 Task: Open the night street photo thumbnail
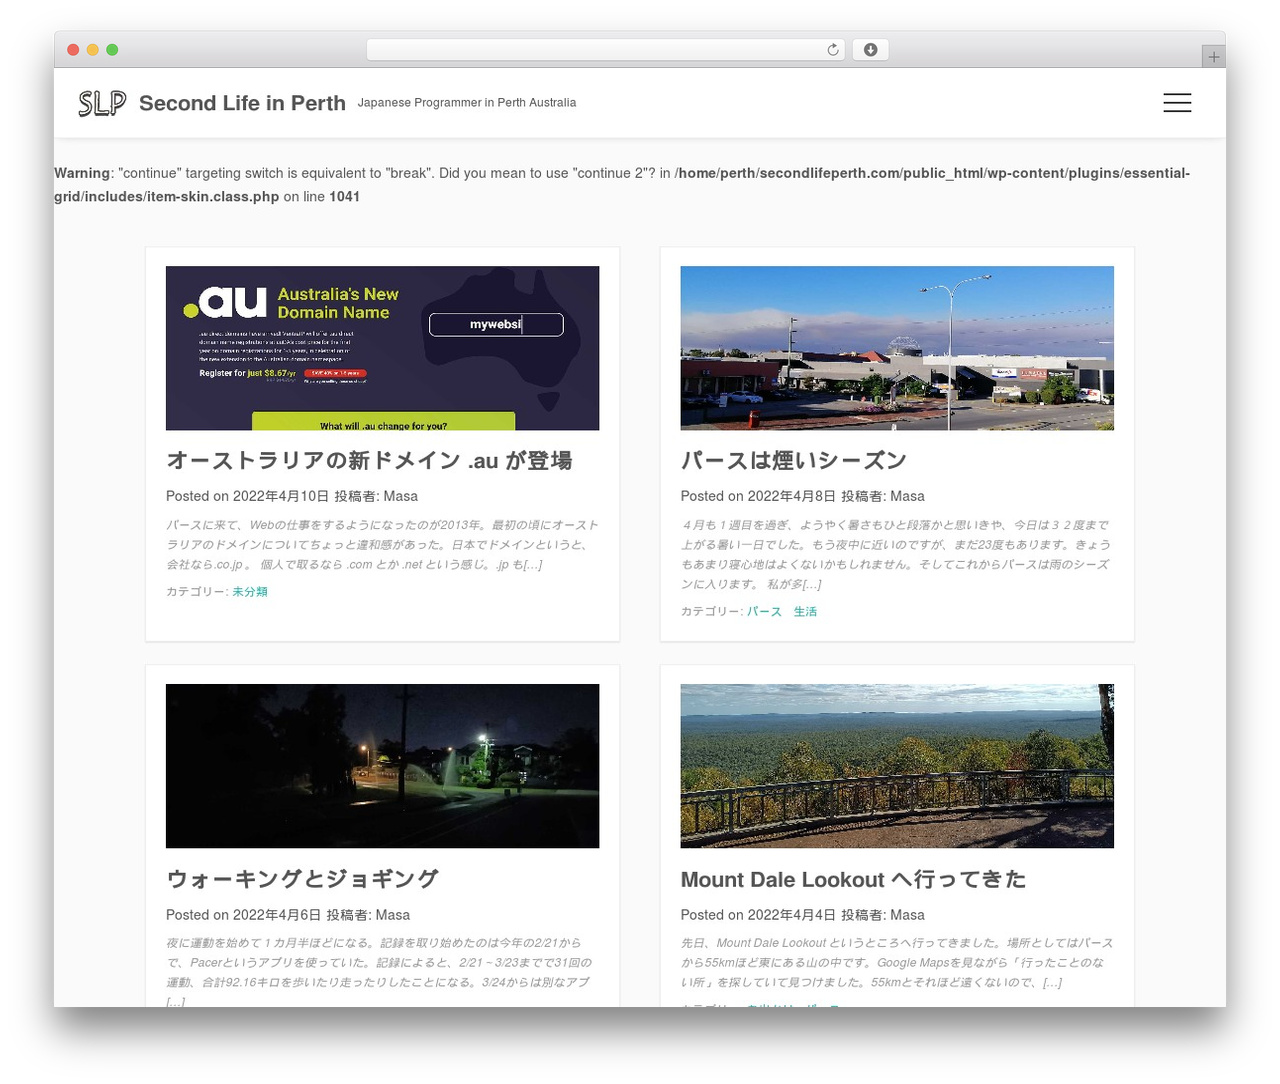[382, 766]
